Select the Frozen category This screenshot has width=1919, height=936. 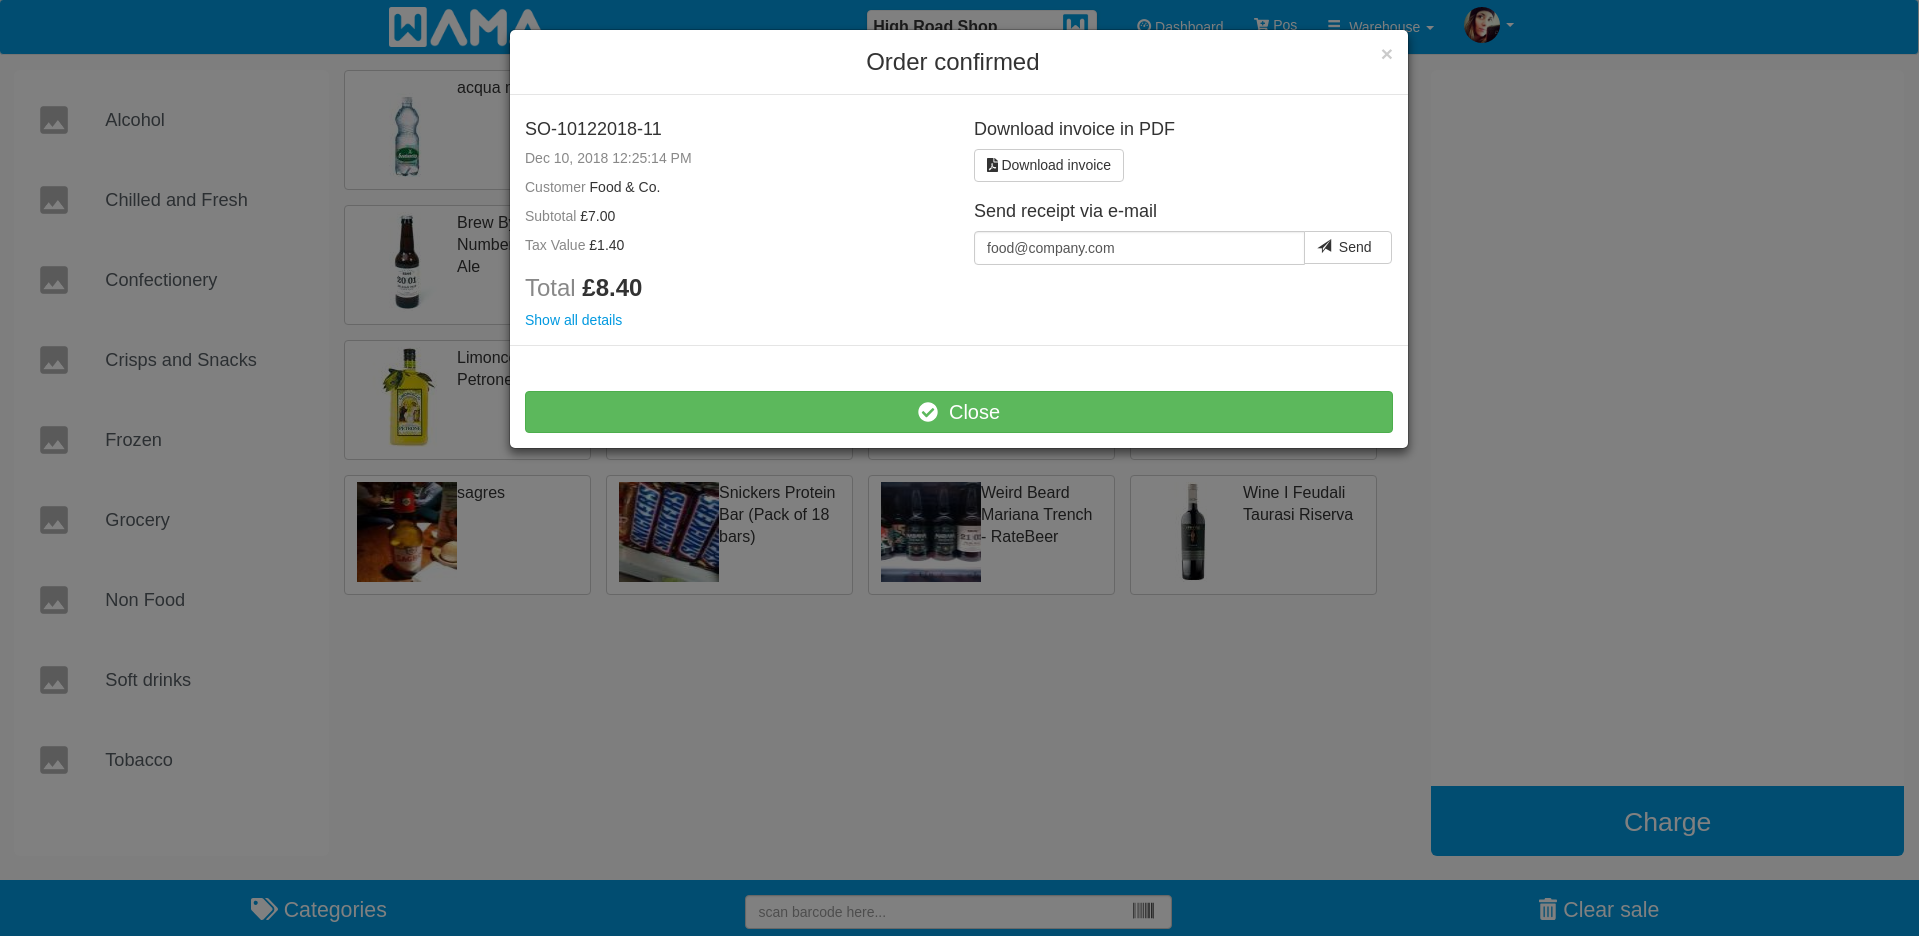133,440
